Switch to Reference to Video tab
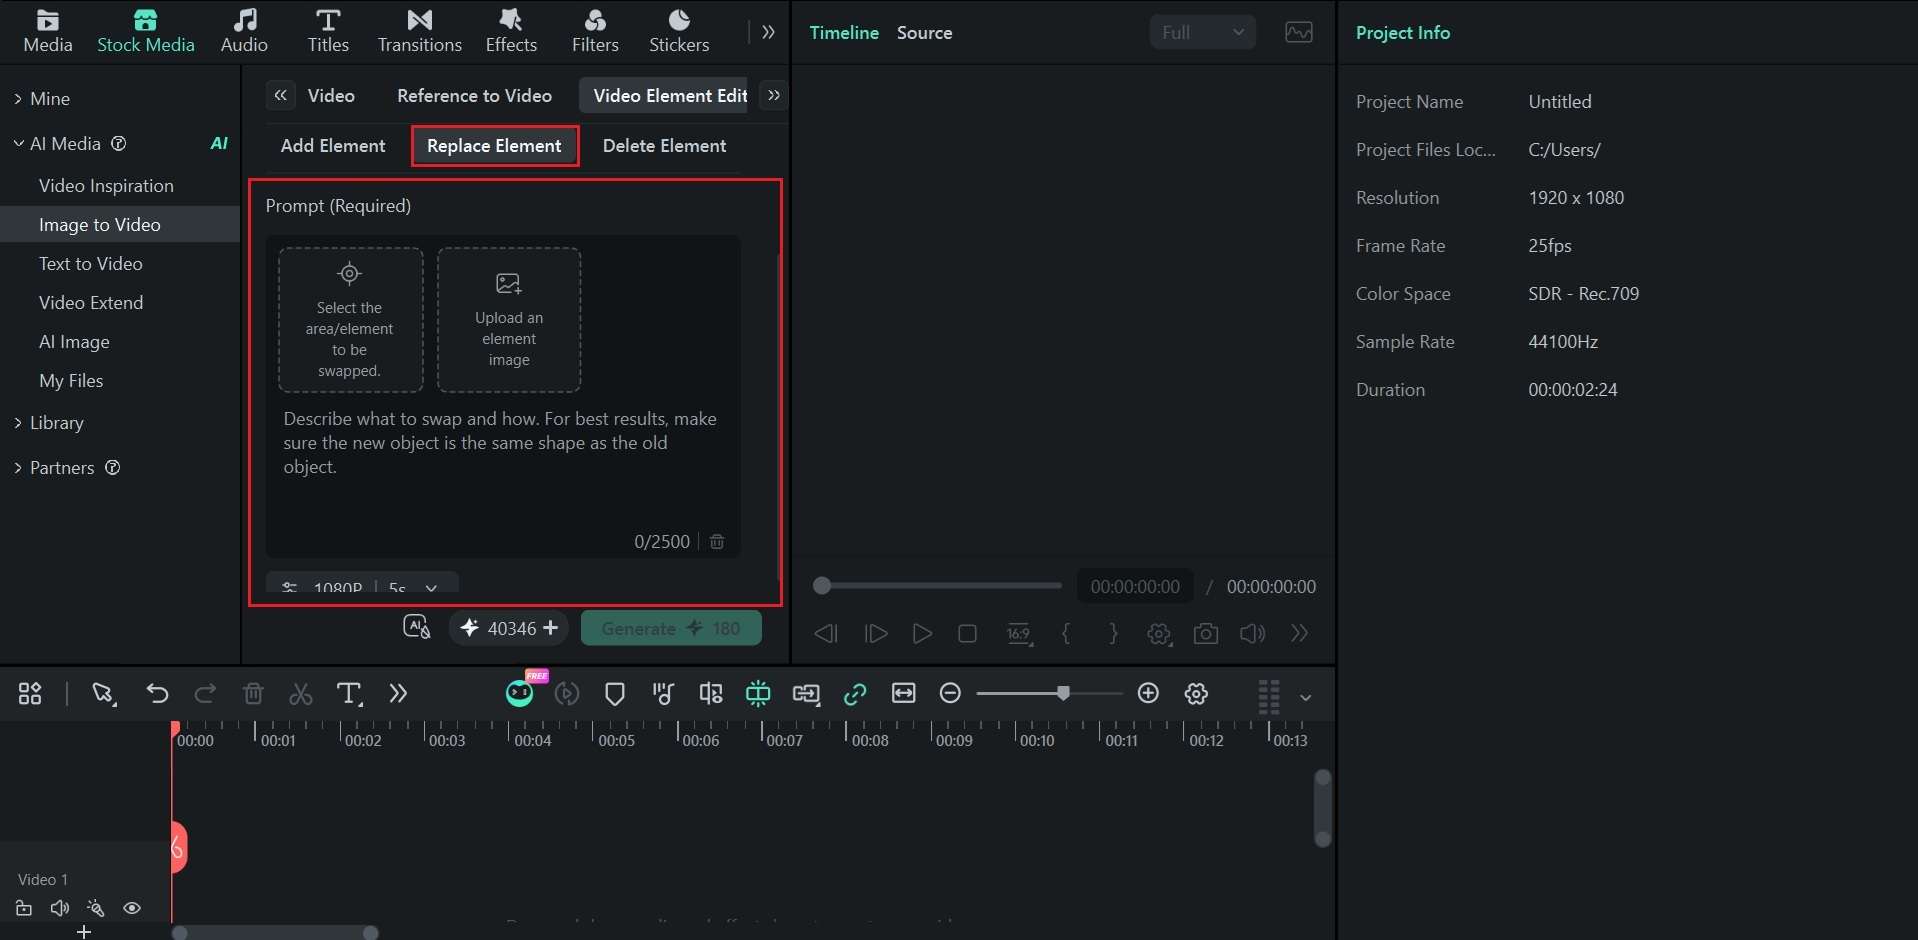Screen dimensions: 1918x940 (x=474, y=95)
